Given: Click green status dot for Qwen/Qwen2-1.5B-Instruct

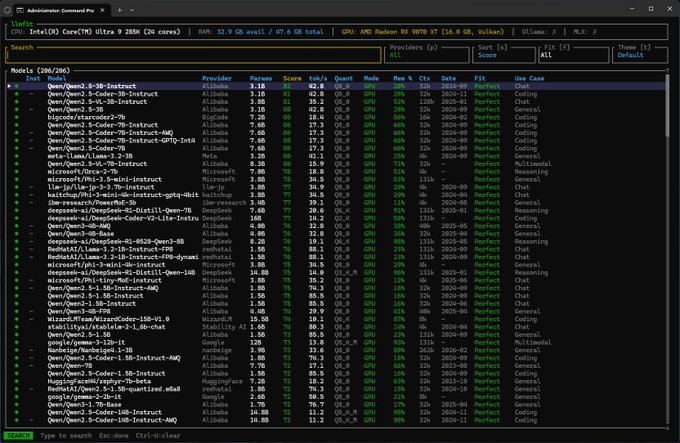Looking at the screenshot, I should tap(17, 303).
